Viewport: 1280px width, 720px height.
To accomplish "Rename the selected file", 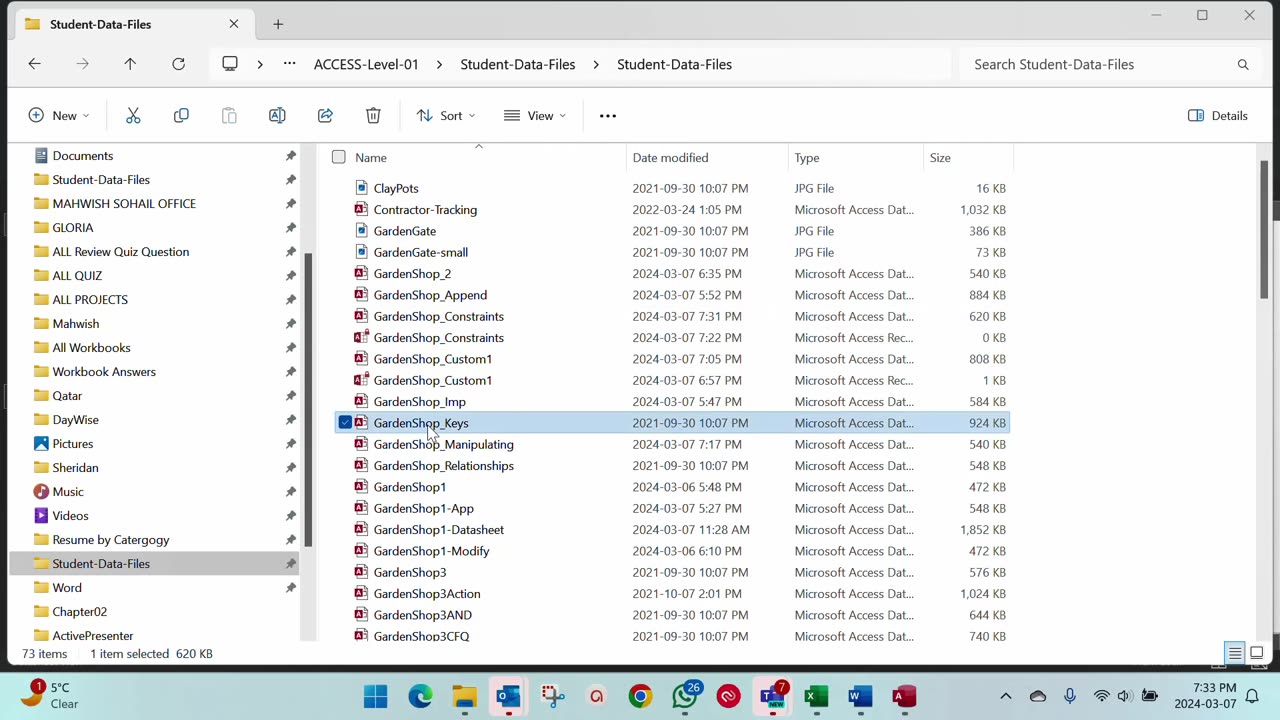I will (277, 116).
